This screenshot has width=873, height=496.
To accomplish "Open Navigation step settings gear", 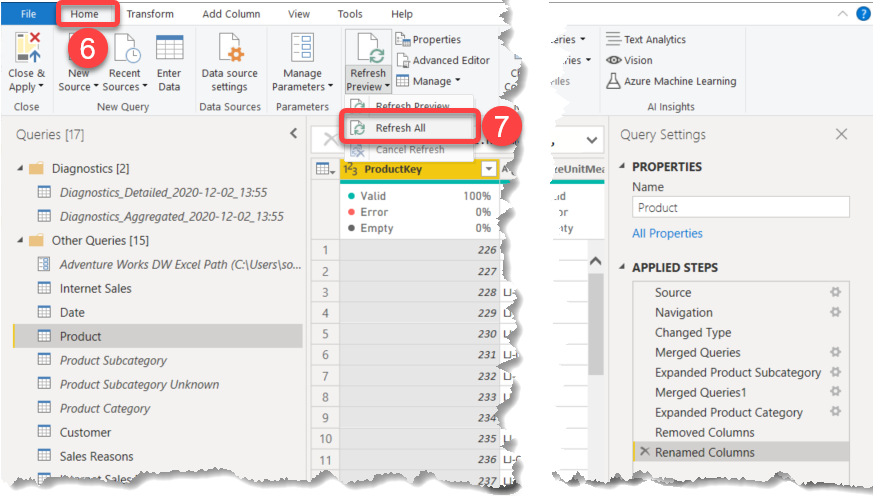I will 835,312.
